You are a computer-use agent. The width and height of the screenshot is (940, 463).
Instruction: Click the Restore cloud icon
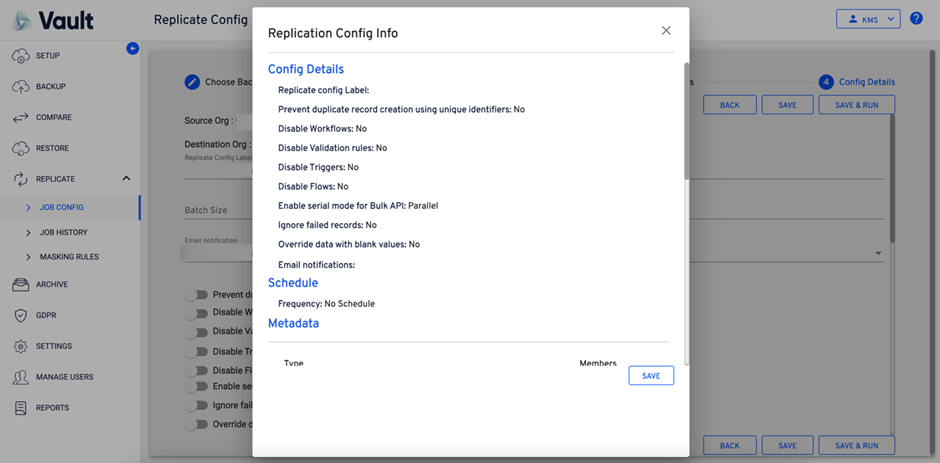20,149
